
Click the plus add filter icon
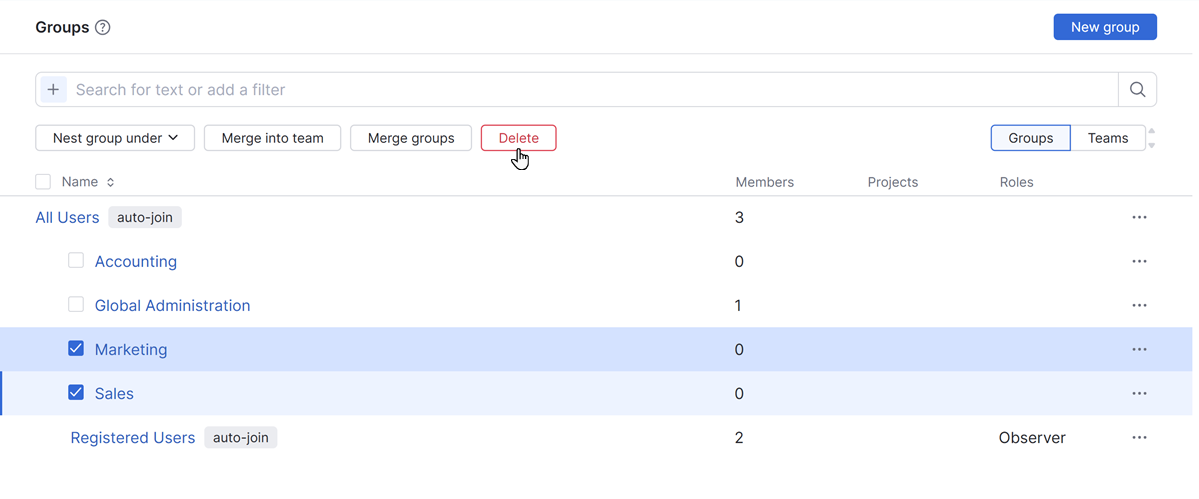[54, 90]
